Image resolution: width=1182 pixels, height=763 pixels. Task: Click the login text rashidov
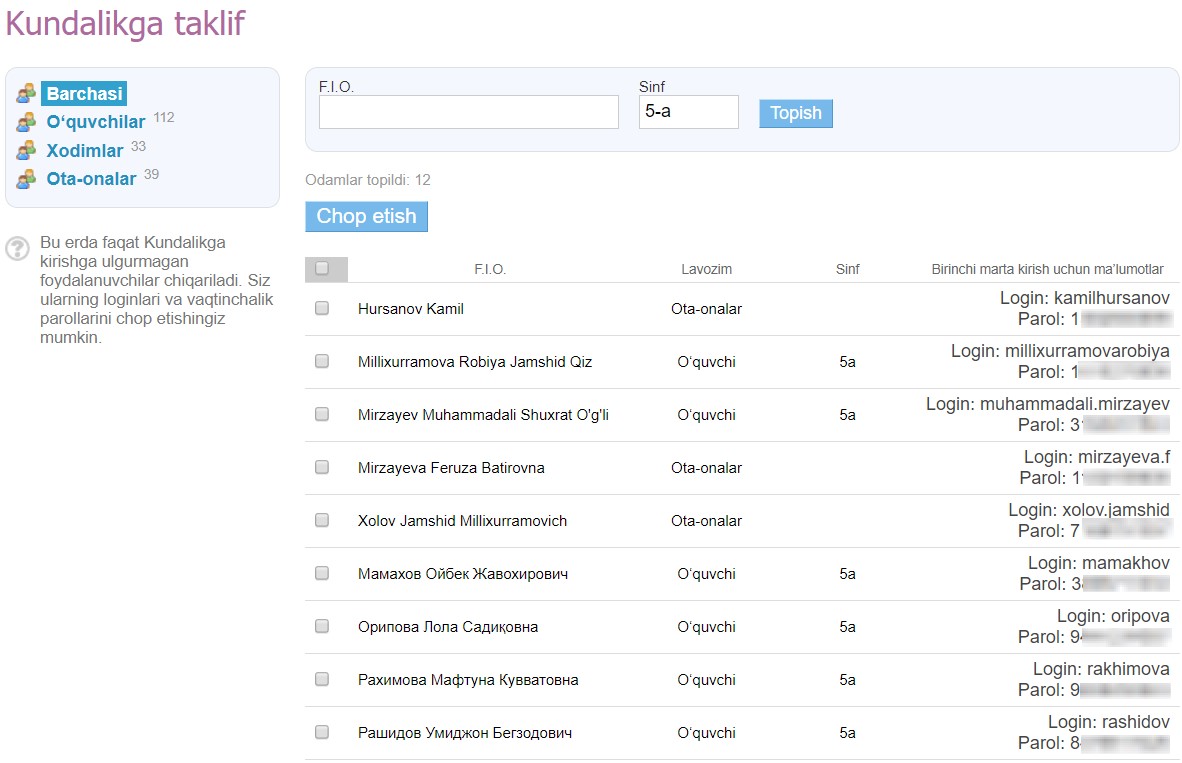click(x=1136, y=722)
